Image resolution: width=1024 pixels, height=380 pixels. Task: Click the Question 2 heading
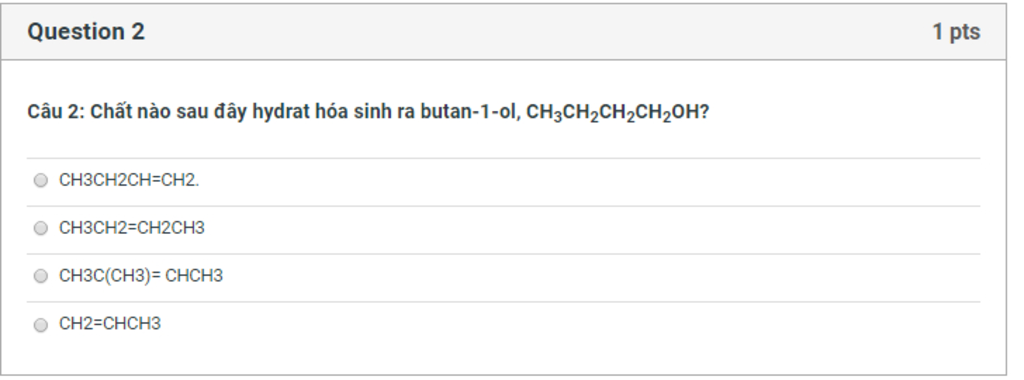[86, 31]
